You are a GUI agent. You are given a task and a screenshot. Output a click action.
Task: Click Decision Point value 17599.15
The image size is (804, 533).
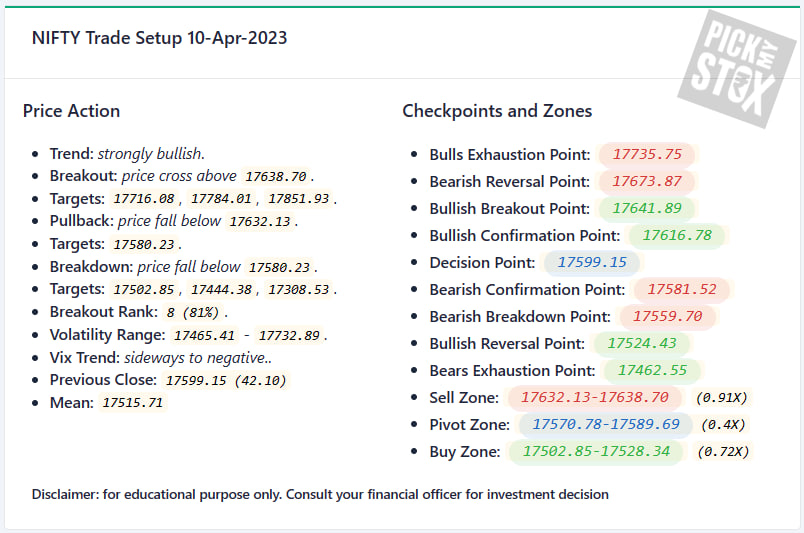(592, 263)
